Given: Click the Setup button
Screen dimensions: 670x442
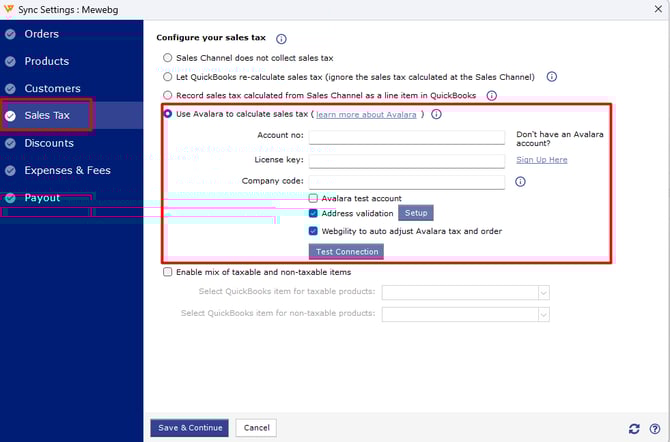Looking at the screenshot, I should [x=416, y=213].
